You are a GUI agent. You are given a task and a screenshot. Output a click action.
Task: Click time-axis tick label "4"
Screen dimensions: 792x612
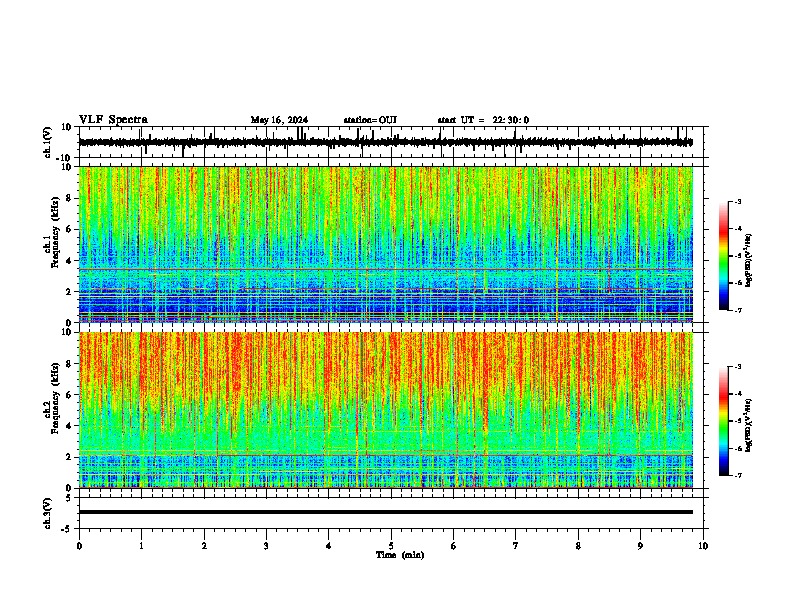pos(329,546)
